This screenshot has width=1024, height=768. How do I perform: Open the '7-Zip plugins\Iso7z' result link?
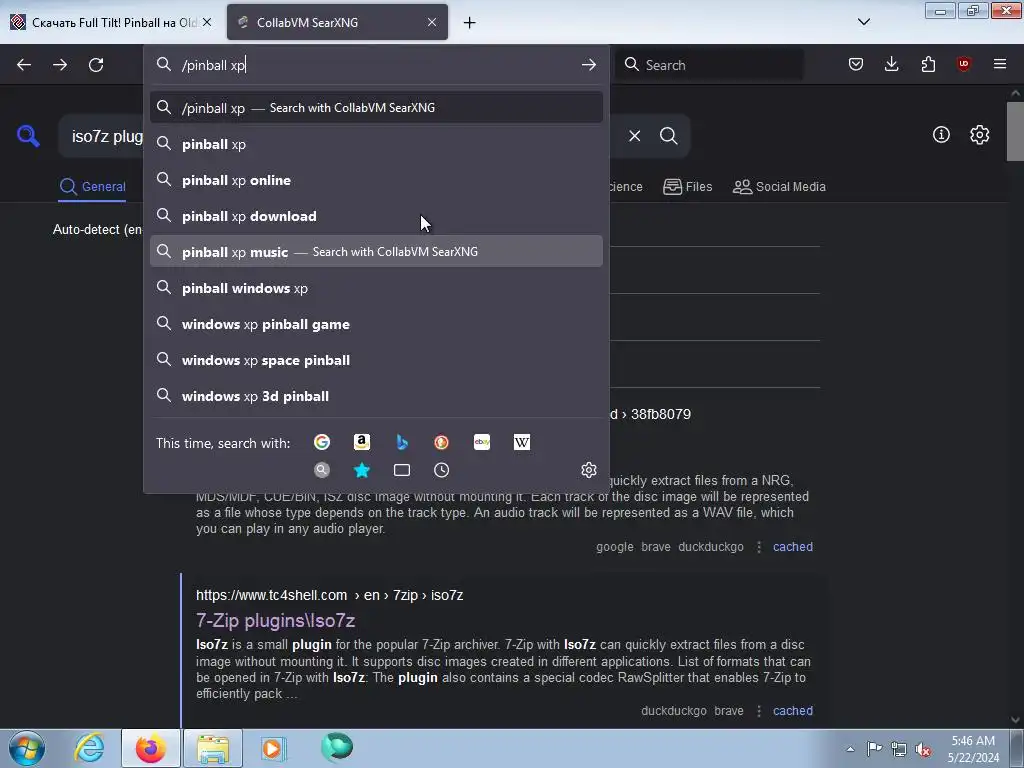[276, 620]
